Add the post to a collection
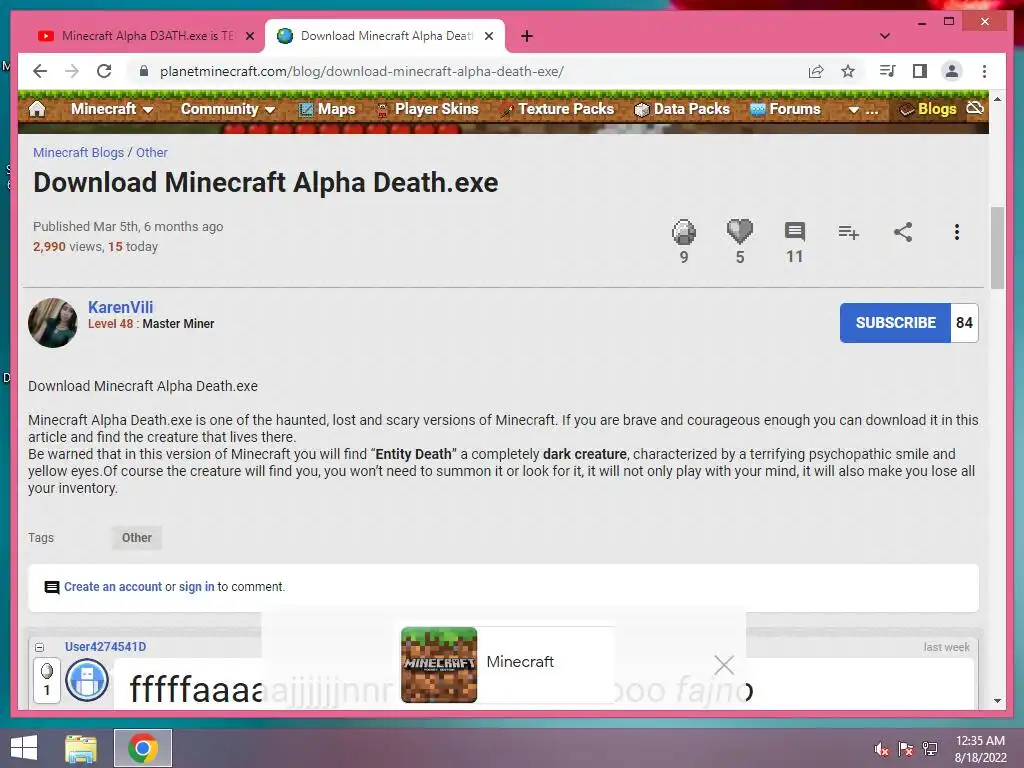The image size is (1024, 768). tap(848, 232)
